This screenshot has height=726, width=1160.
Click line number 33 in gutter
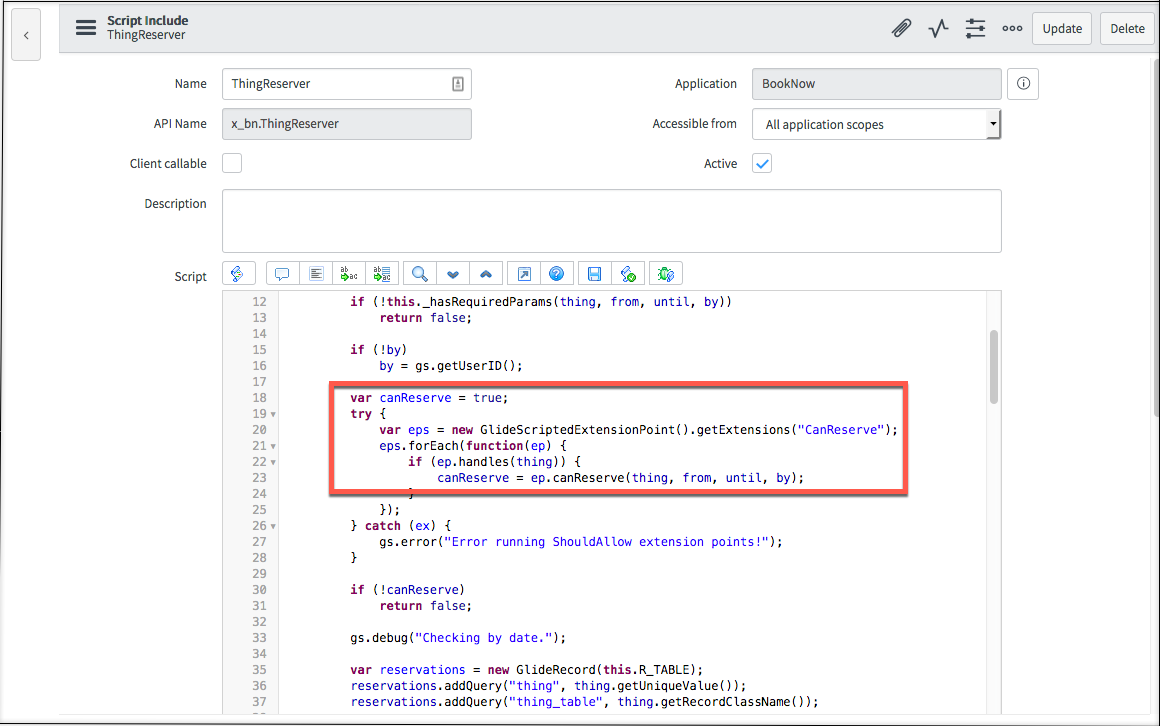259,638
